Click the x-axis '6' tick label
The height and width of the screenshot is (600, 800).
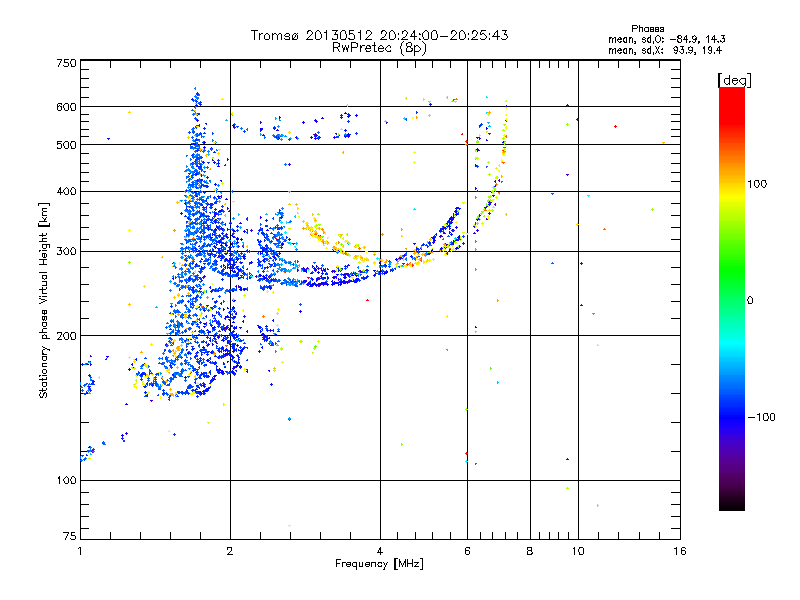[x=467, y=551]
